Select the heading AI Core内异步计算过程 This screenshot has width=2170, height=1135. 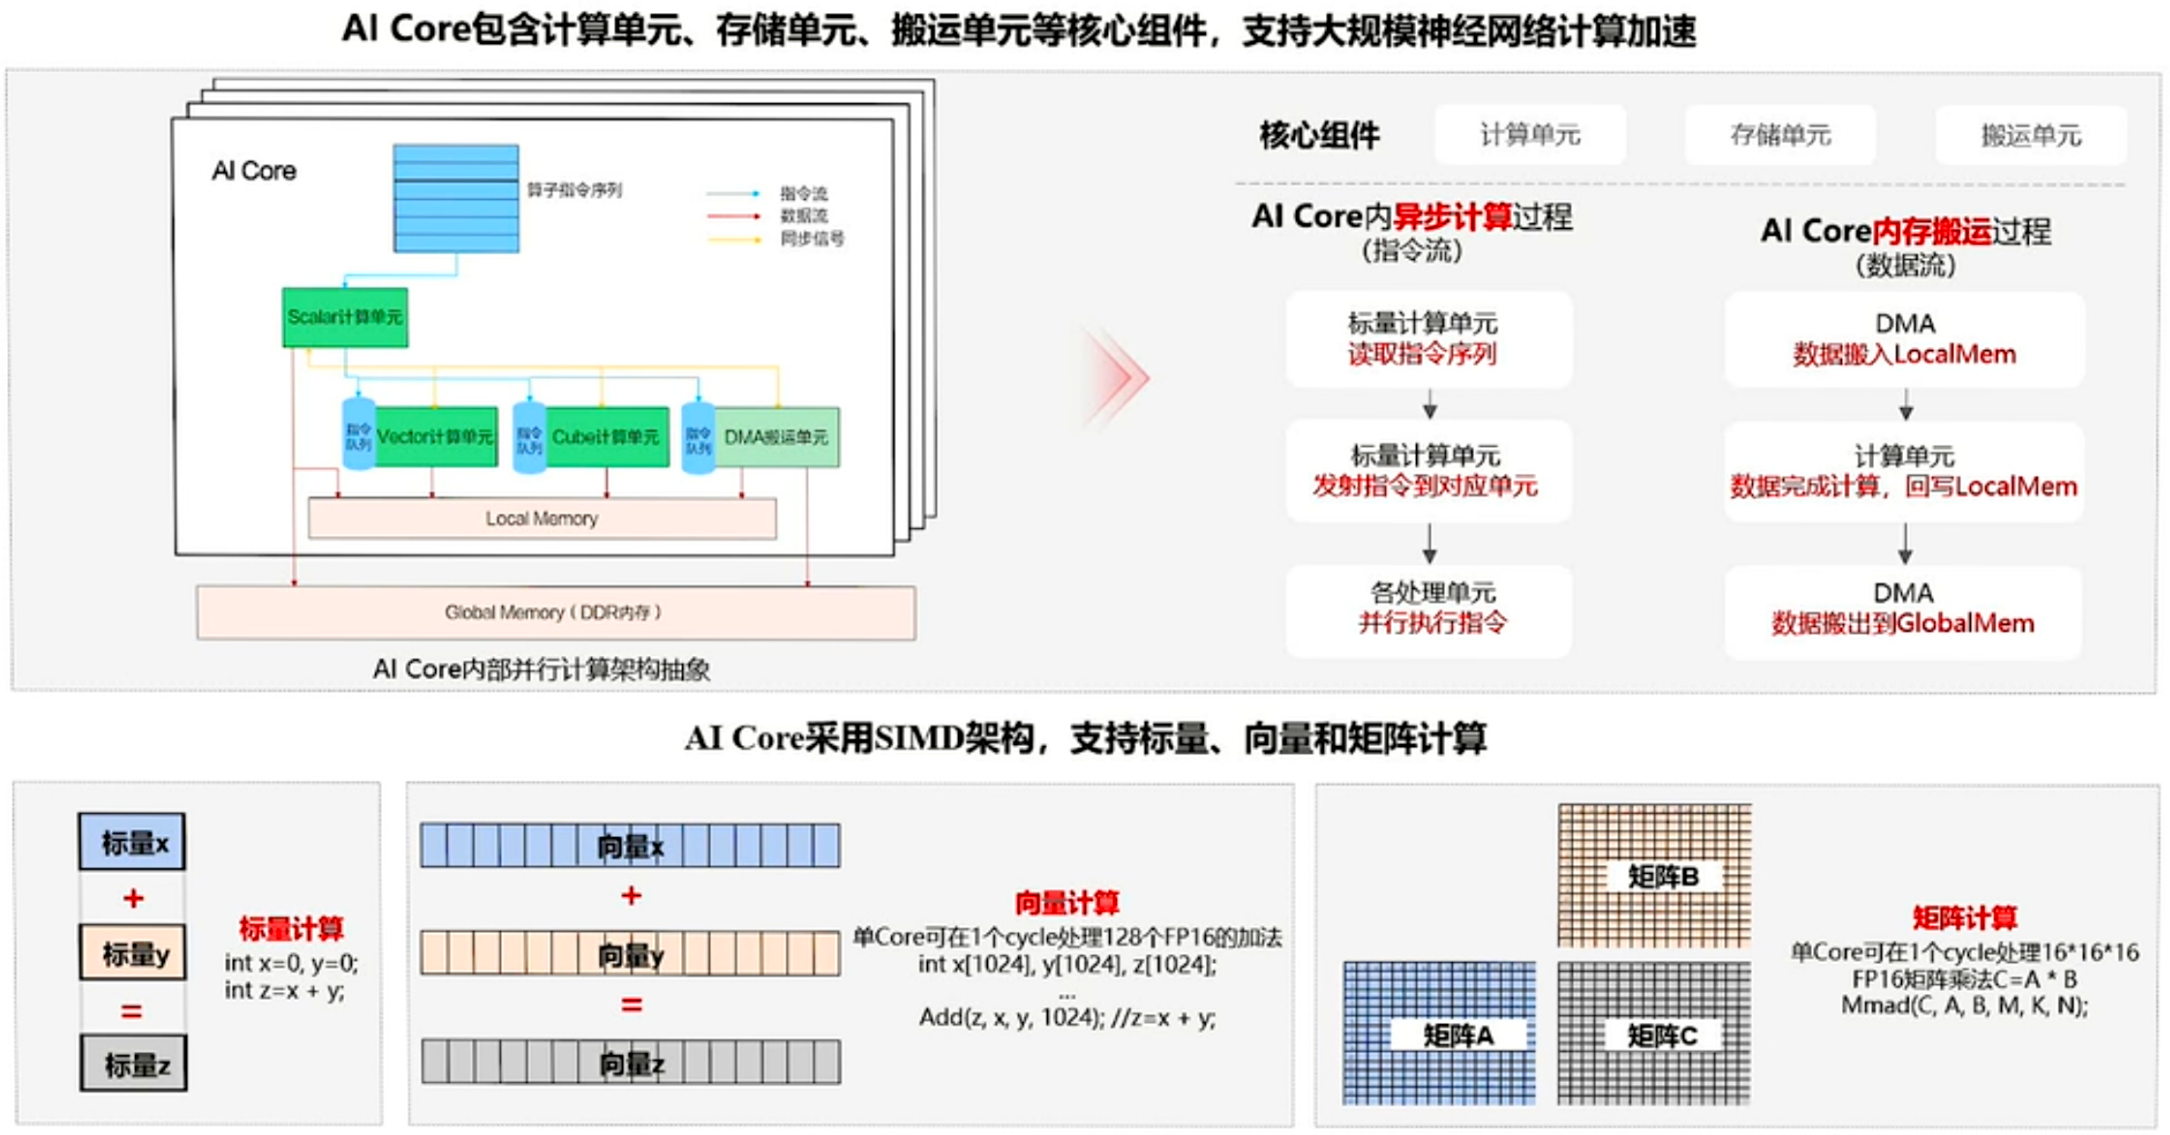[x=1412, y=217]
